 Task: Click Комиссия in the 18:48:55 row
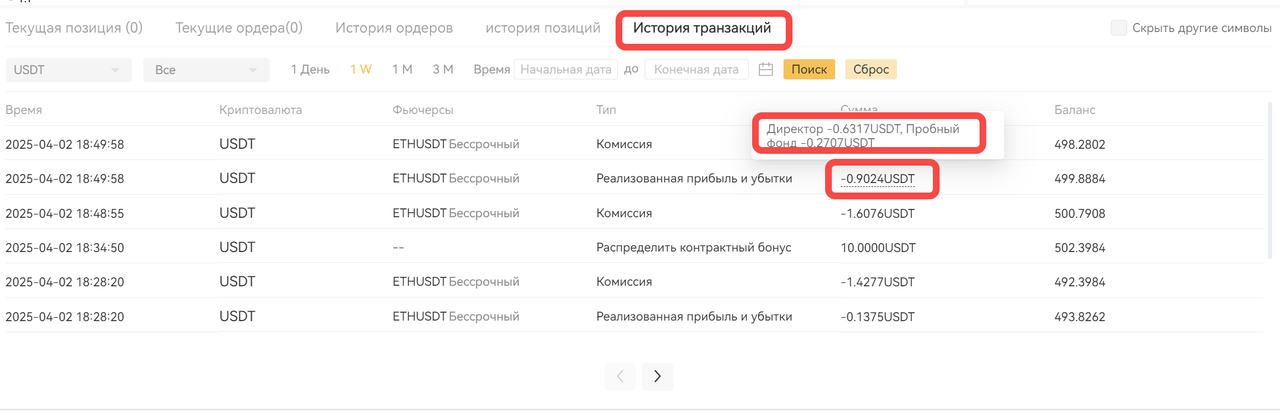coord(624,213)
